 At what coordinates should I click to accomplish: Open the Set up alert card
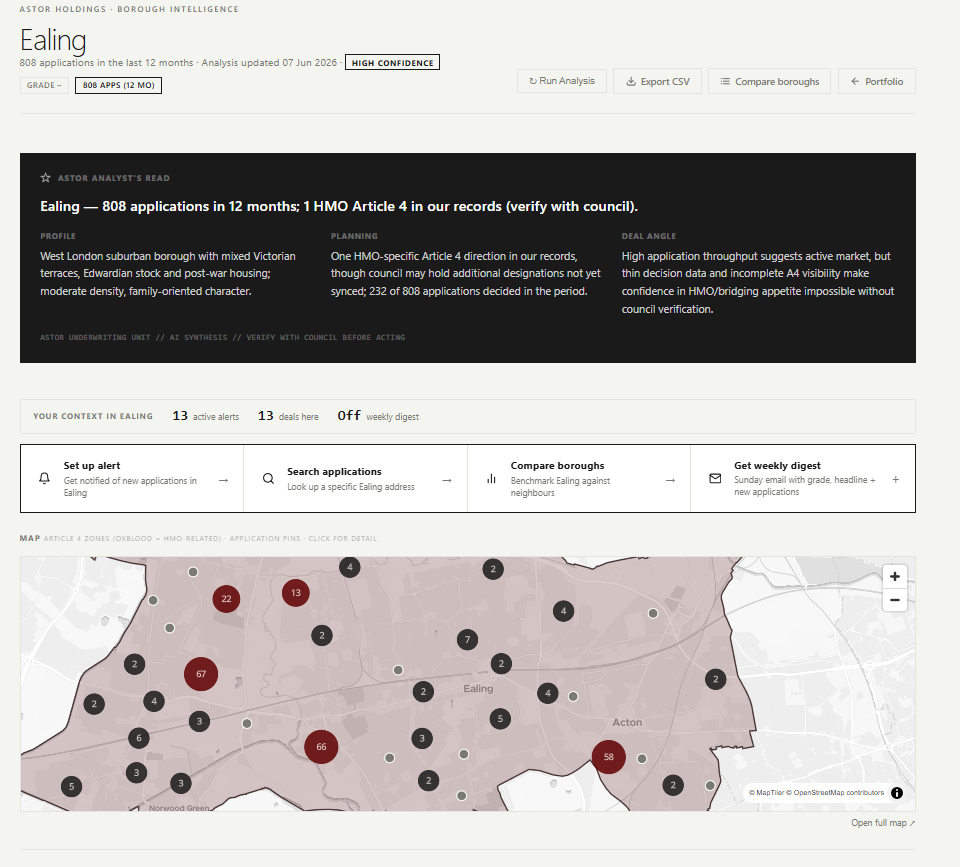[x=132, y=478]
